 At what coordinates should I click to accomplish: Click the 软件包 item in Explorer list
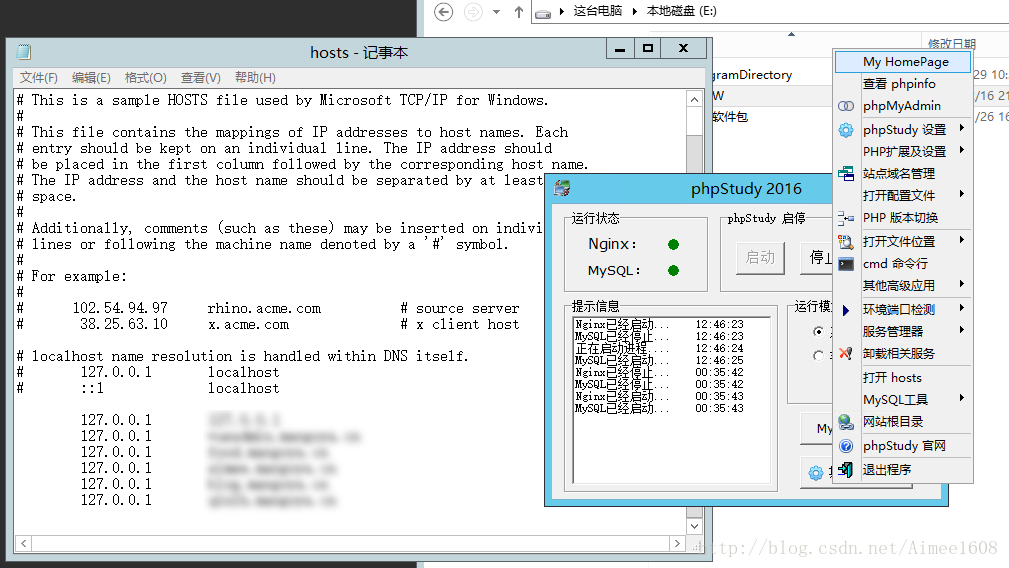[730, 117]
